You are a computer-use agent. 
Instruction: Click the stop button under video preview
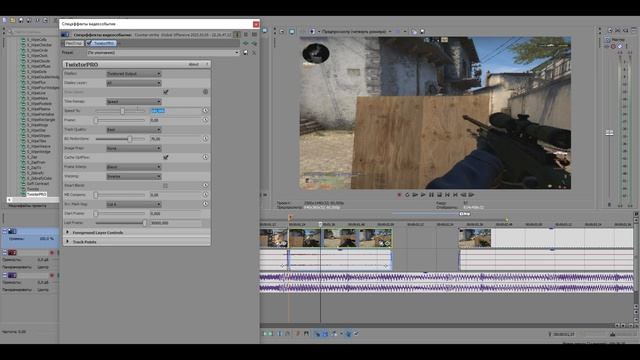point(439,195)
